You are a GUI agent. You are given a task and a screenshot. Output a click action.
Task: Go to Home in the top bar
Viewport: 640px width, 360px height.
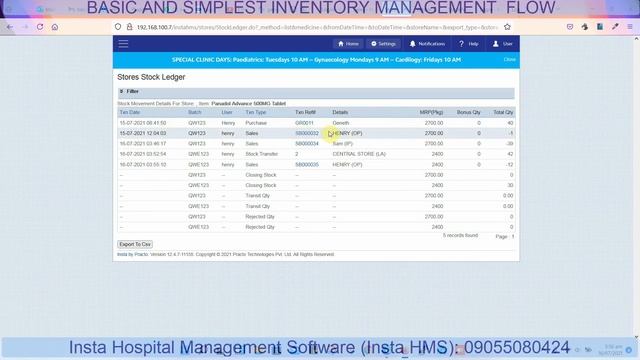(348, 44)
